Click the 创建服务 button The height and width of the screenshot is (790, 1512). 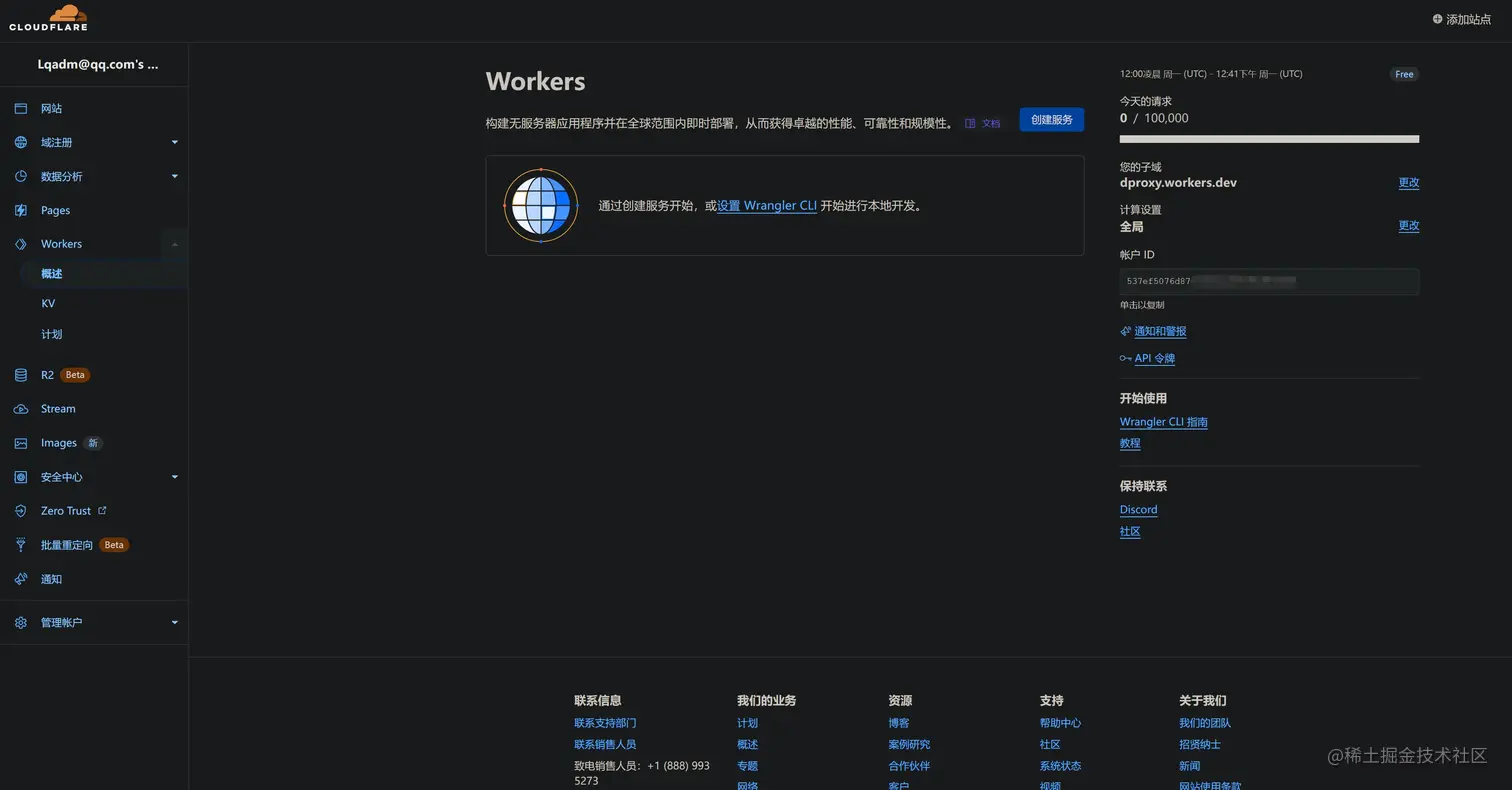1051,120
